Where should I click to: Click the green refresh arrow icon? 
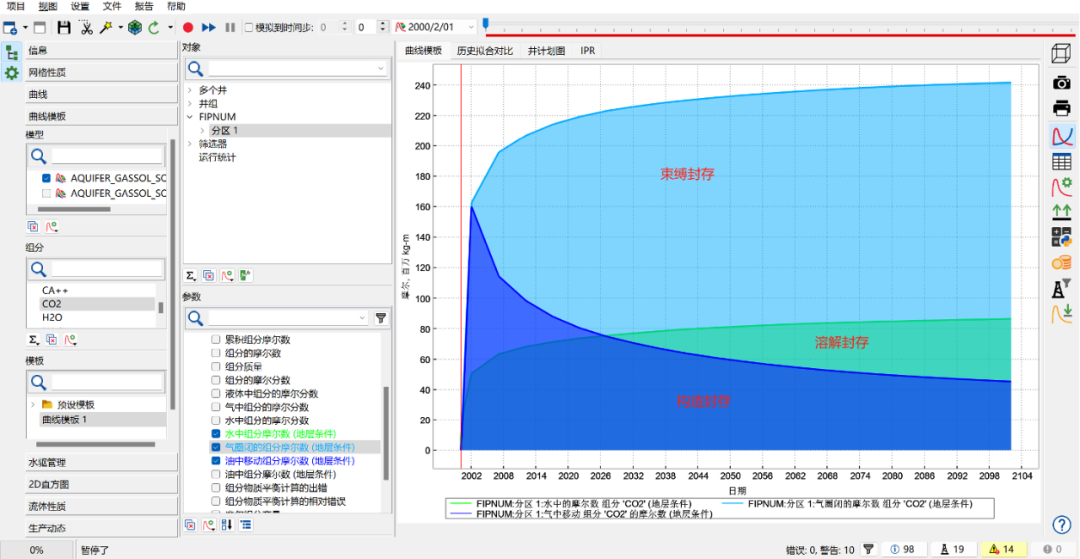point(154,28)
